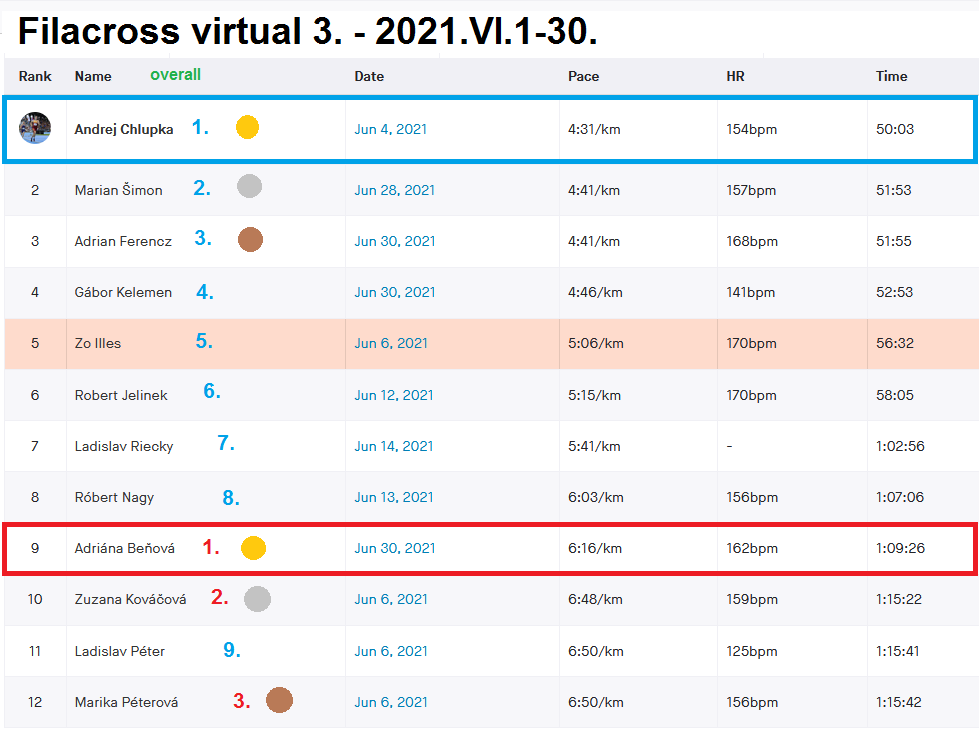Click gold medal next to Adriána Beňová
Viewport: 979px width, 729px height.
pos(254,547)
